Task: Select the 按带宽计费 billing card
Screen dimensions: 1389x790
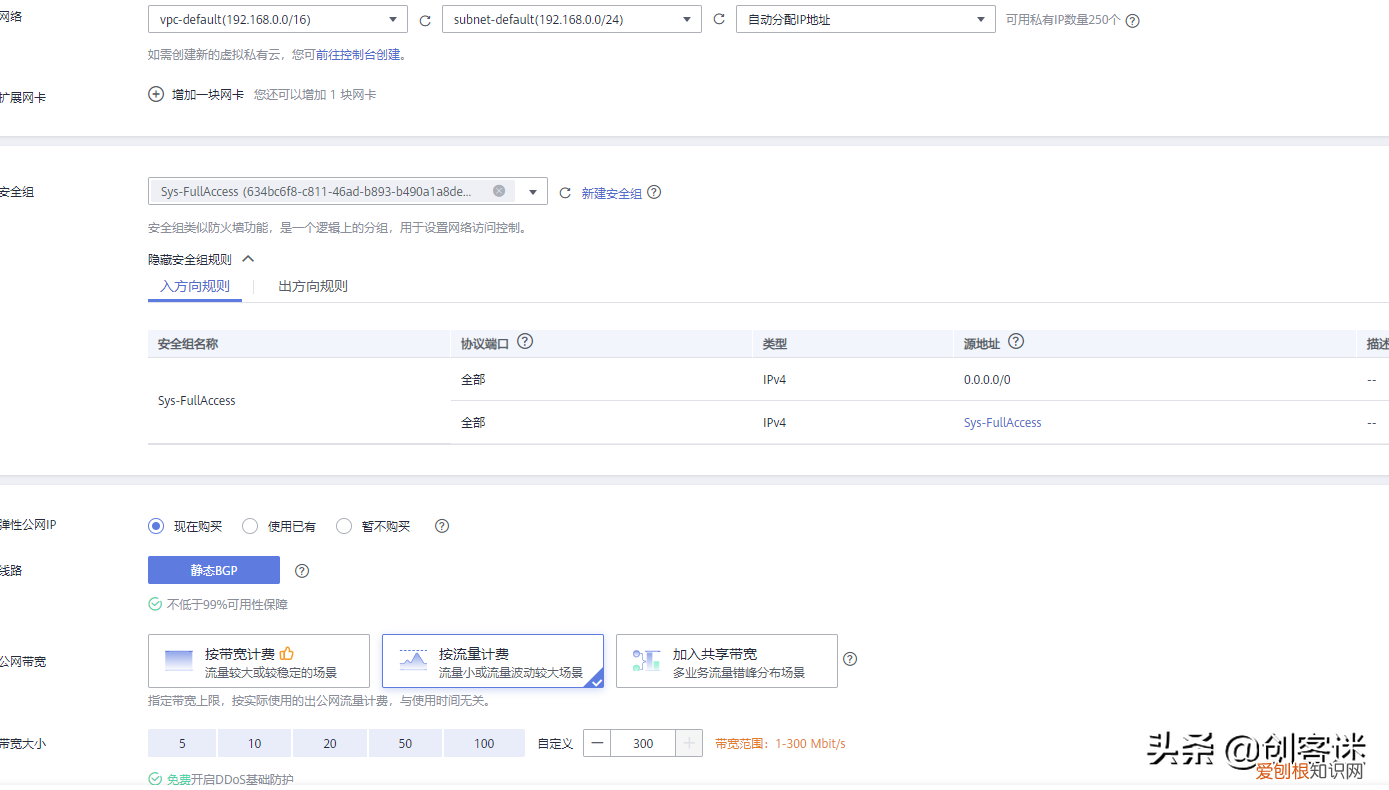Action: (x=258, y=661)
